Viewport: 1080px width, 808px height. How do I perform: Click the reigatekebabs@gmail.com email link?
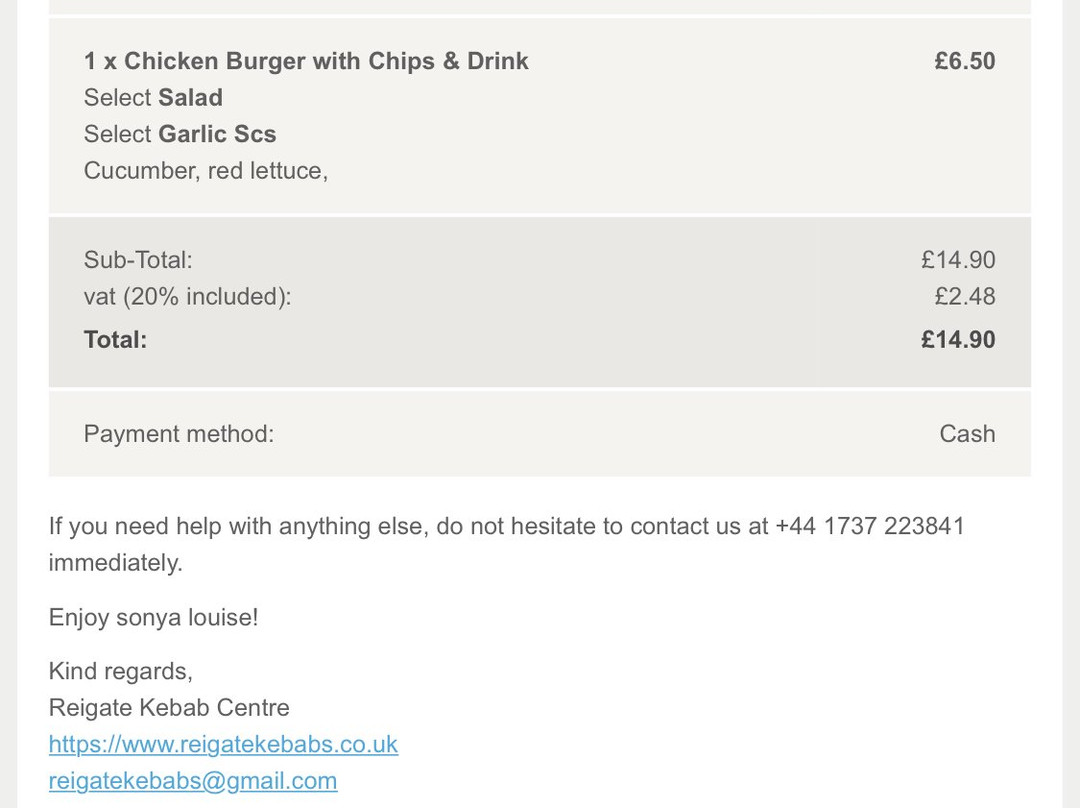193,781
